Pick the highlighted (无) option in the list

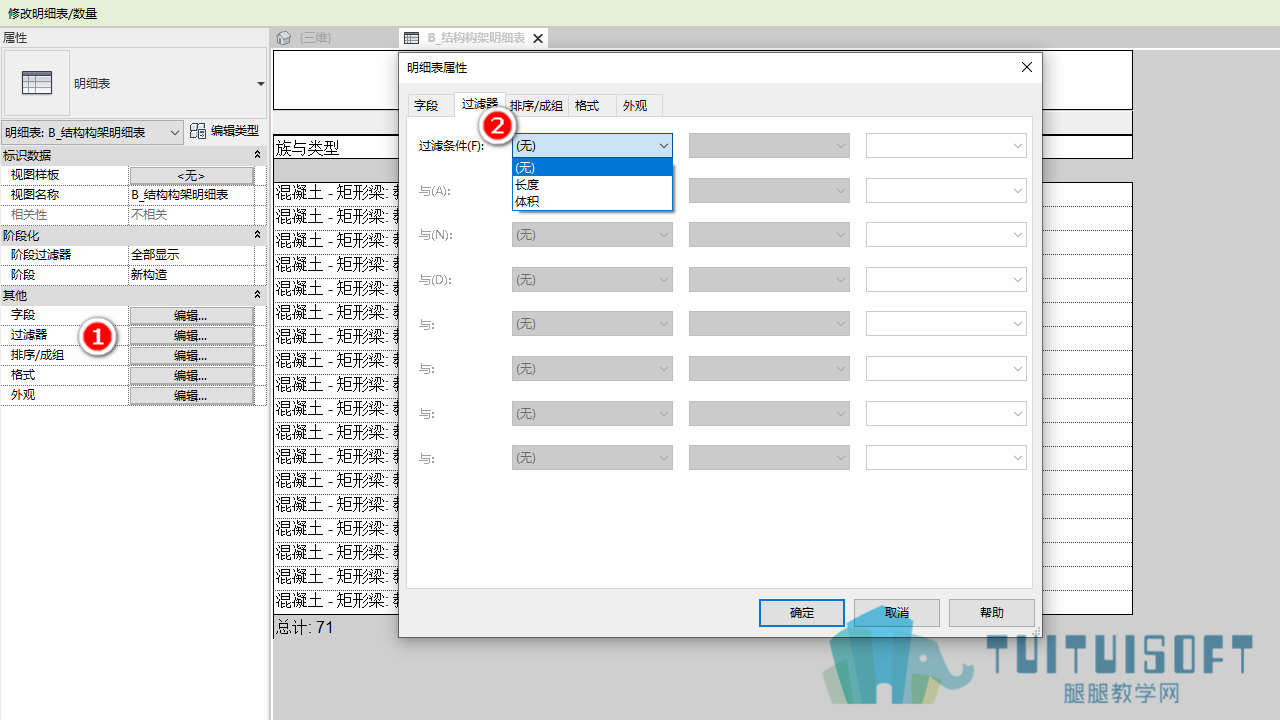tap(592, 167)
